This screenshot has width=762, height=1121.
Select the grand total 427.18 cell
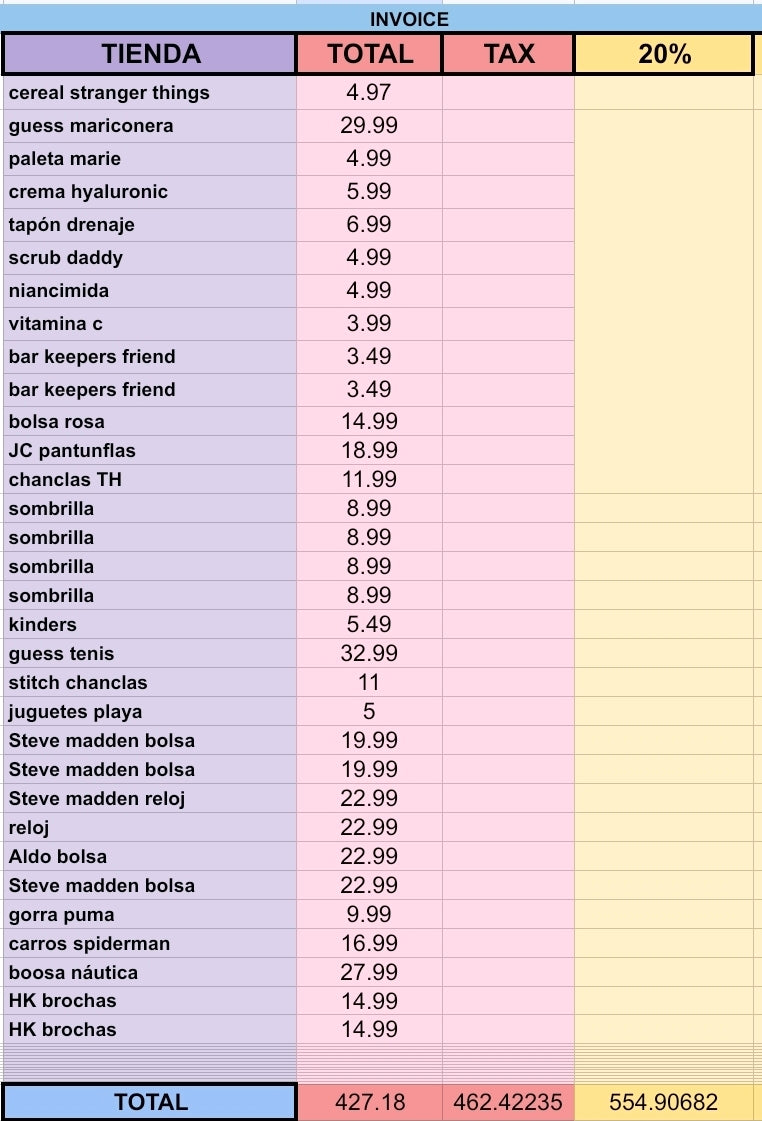(369, 1102)
